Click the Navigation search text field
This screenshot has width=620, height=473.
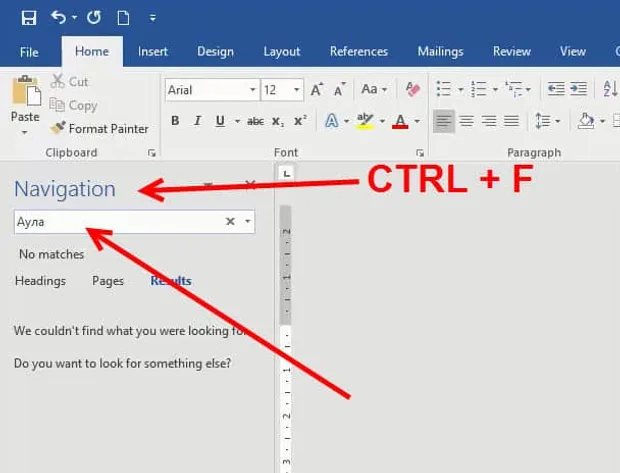pos(119,221)
